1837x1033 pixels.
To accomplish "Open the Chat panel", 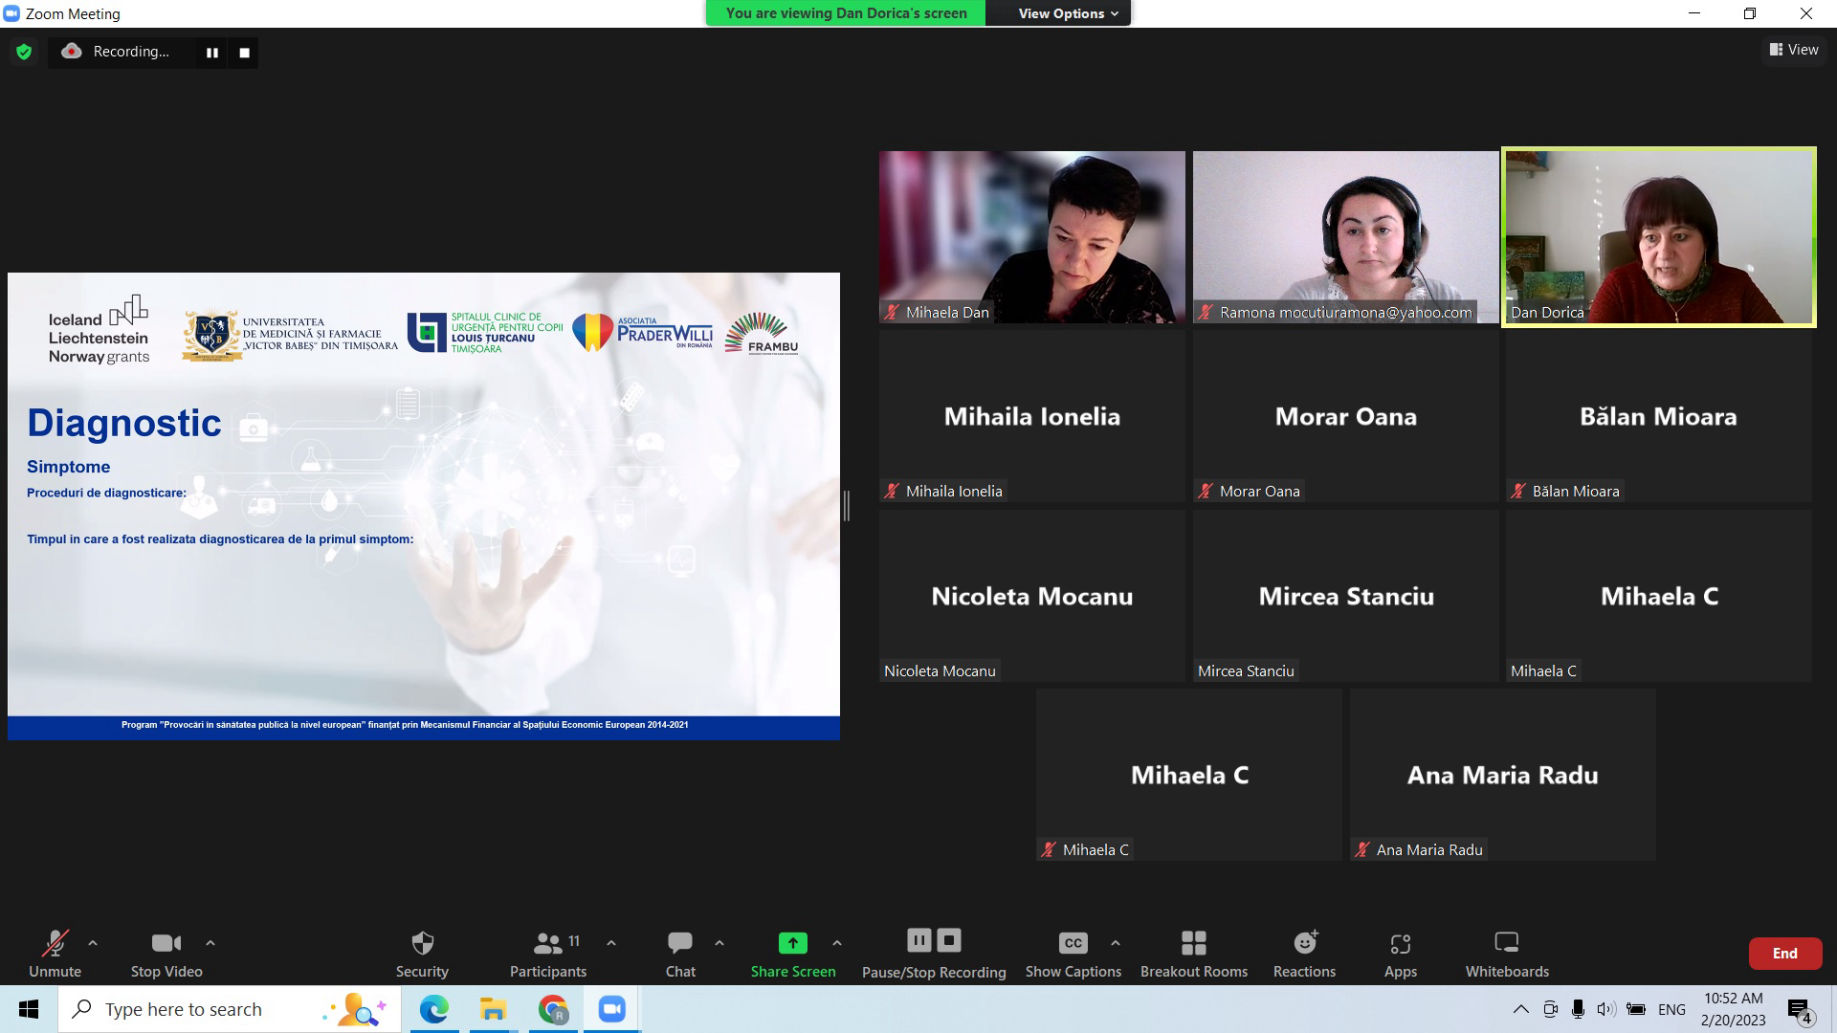I will tap(680, 953).
